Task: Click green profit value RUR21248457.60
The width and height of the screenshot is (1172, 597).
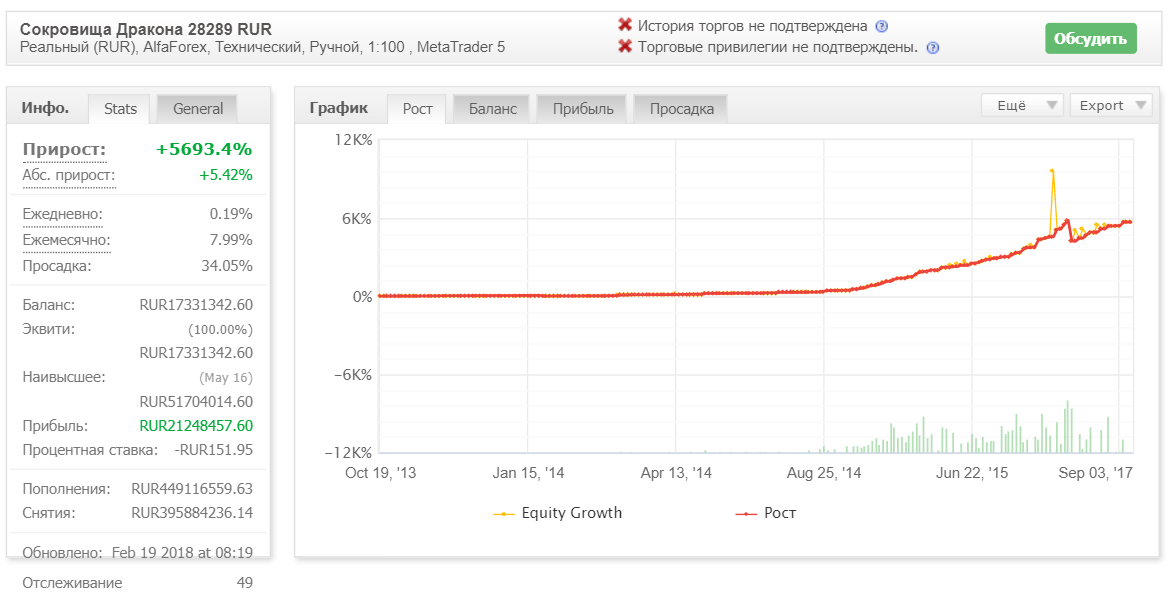Action: [x=196, y=426]
